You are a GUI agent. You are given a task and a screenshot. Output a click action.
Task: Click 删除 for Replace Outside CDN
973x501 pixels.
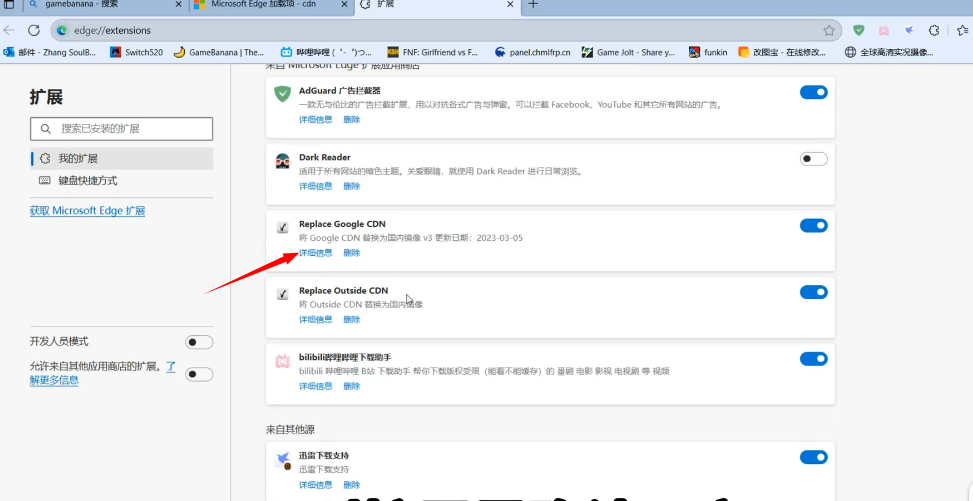(x=351, y=319)
